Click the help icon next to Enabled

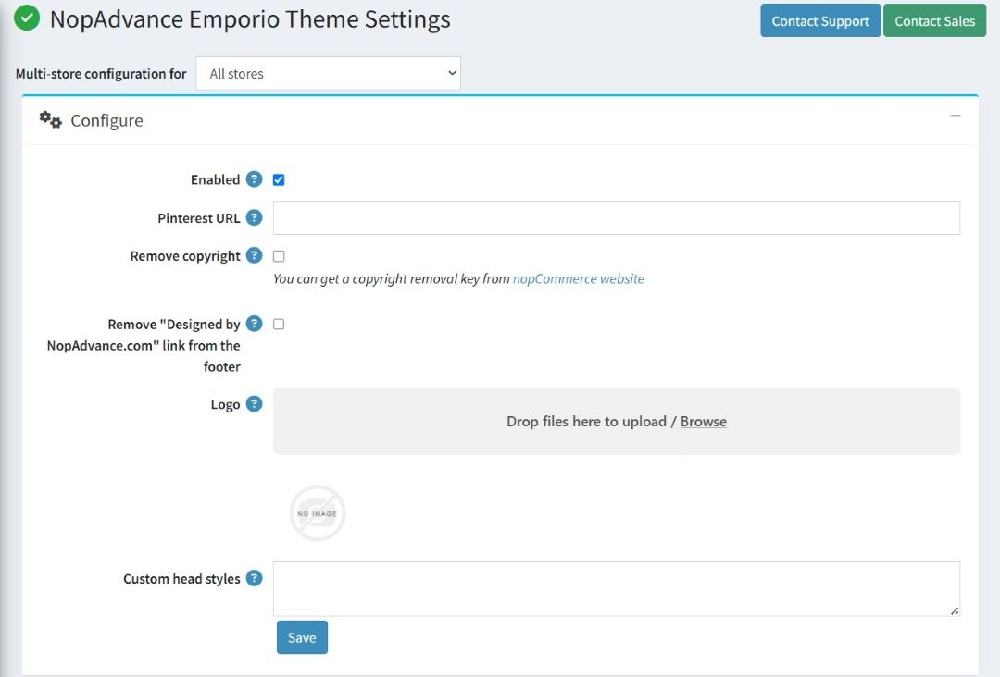click(254, 180)
